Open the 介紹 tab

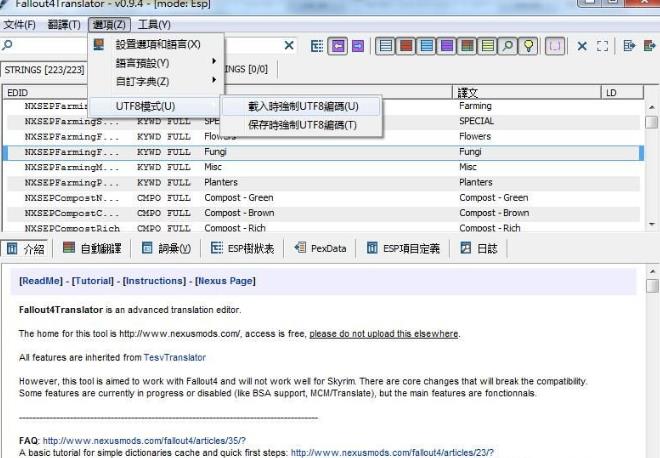[26, 249]
